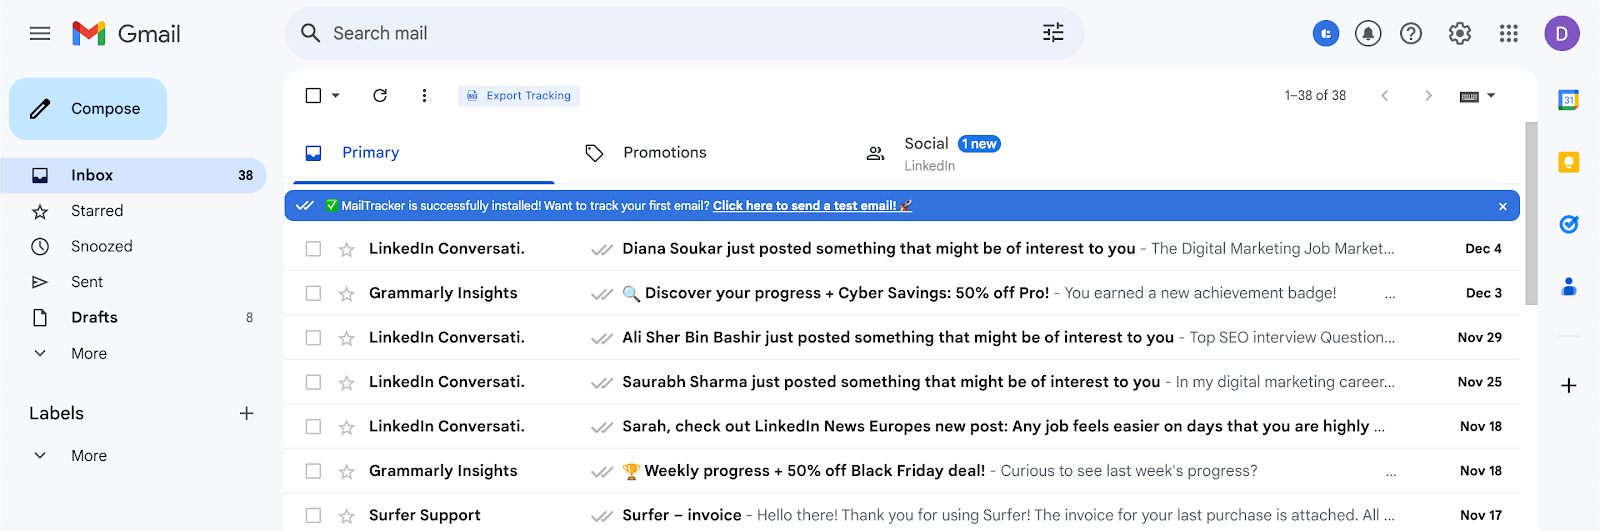Star the Diana Soukar LinkedIn email

(x=347, y=249)
